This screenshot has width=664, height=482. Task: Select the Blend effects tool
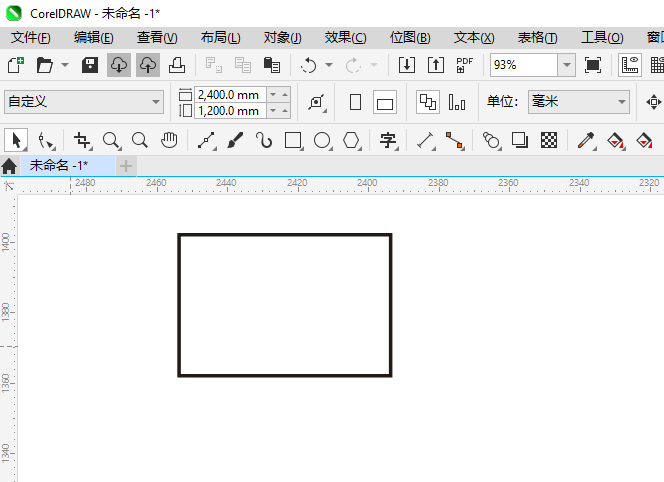pyautogui.click(x=492, y=140)
